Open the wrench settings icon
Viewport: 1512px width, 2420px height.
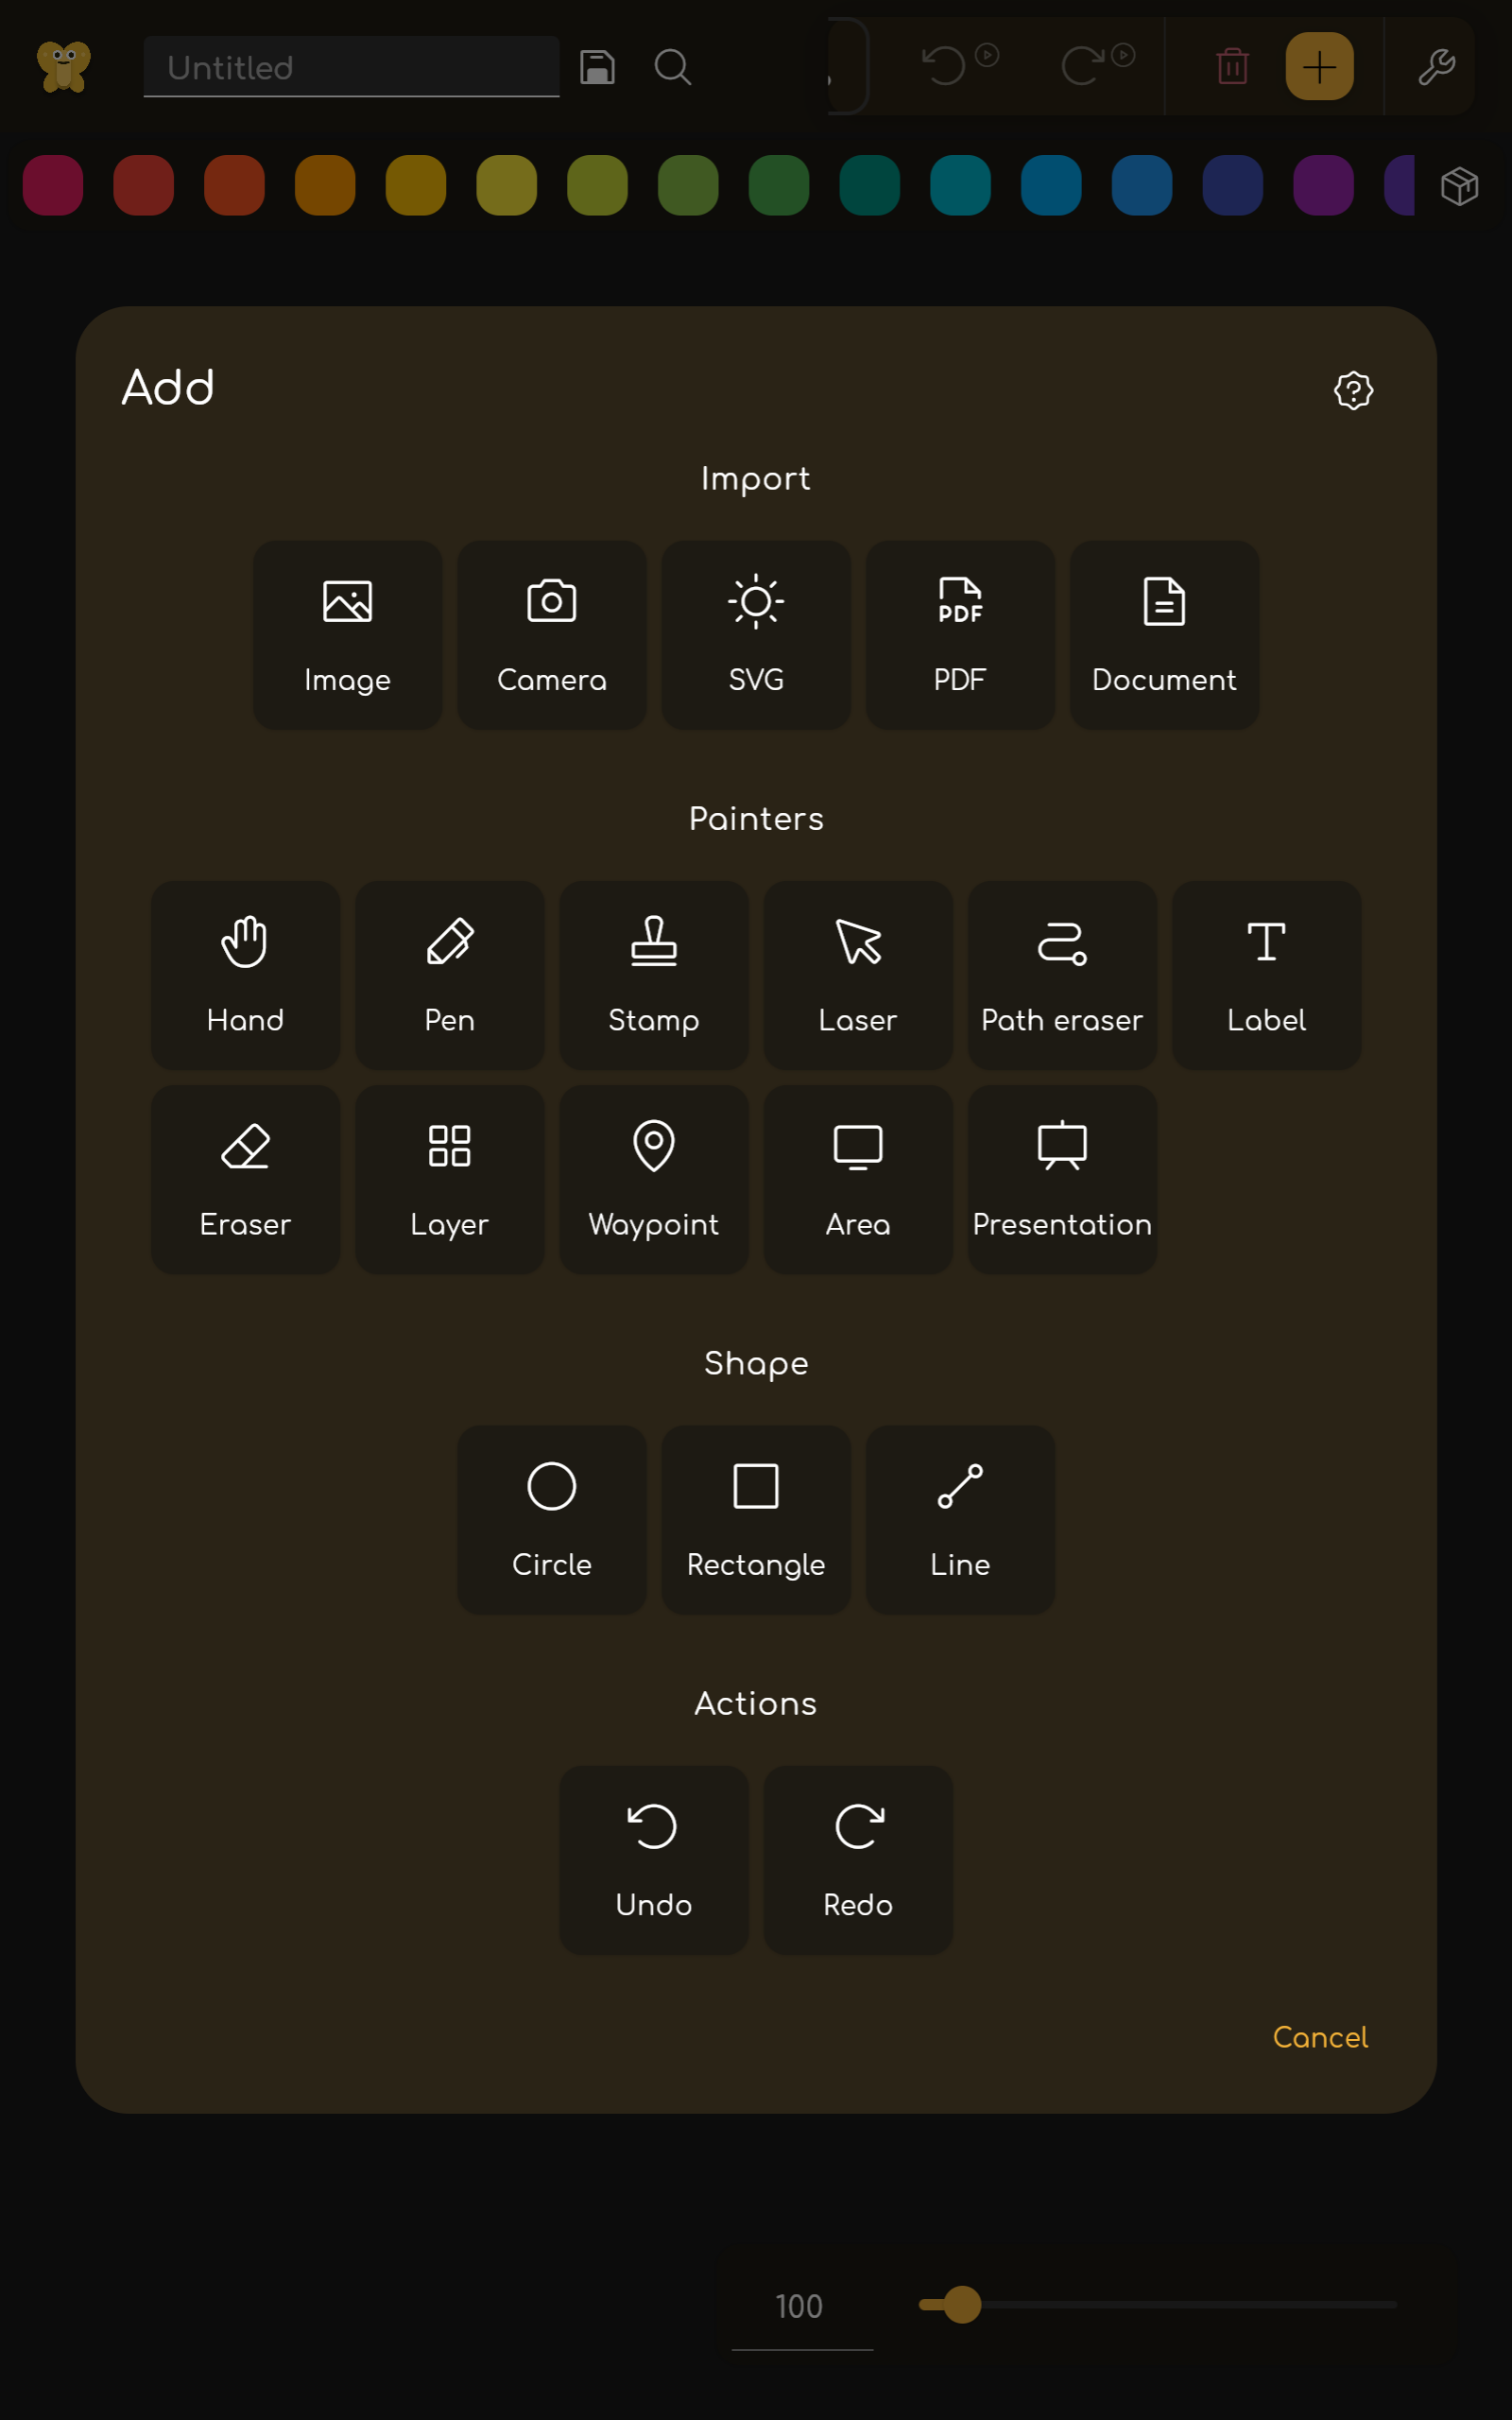point(1435,67)
